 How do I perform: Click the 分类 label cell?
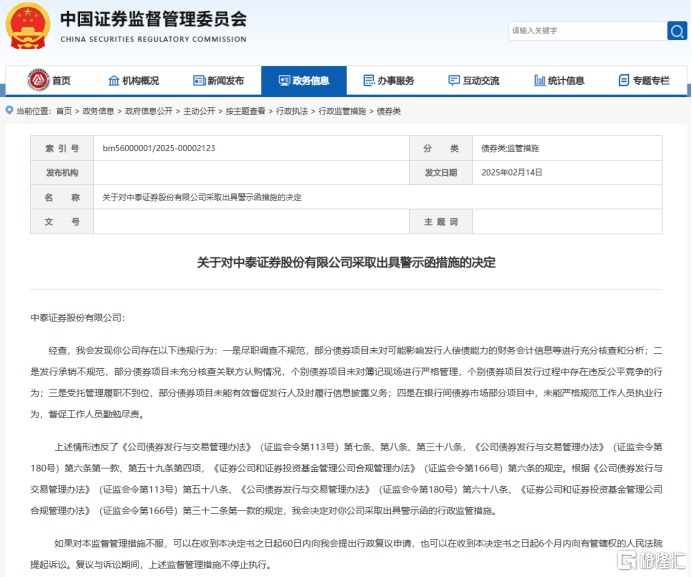pos(441,148)
